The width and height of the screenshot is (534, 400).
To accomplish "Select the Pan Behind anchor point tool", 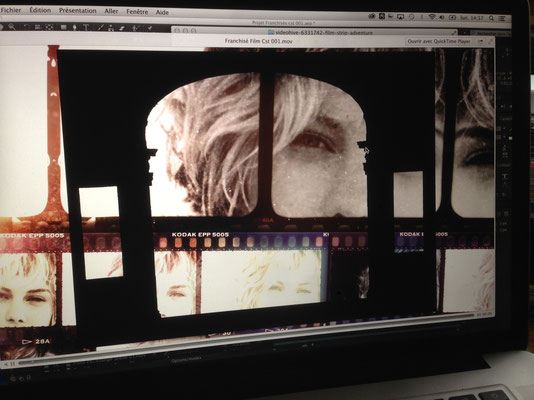I will coord(49,27).
